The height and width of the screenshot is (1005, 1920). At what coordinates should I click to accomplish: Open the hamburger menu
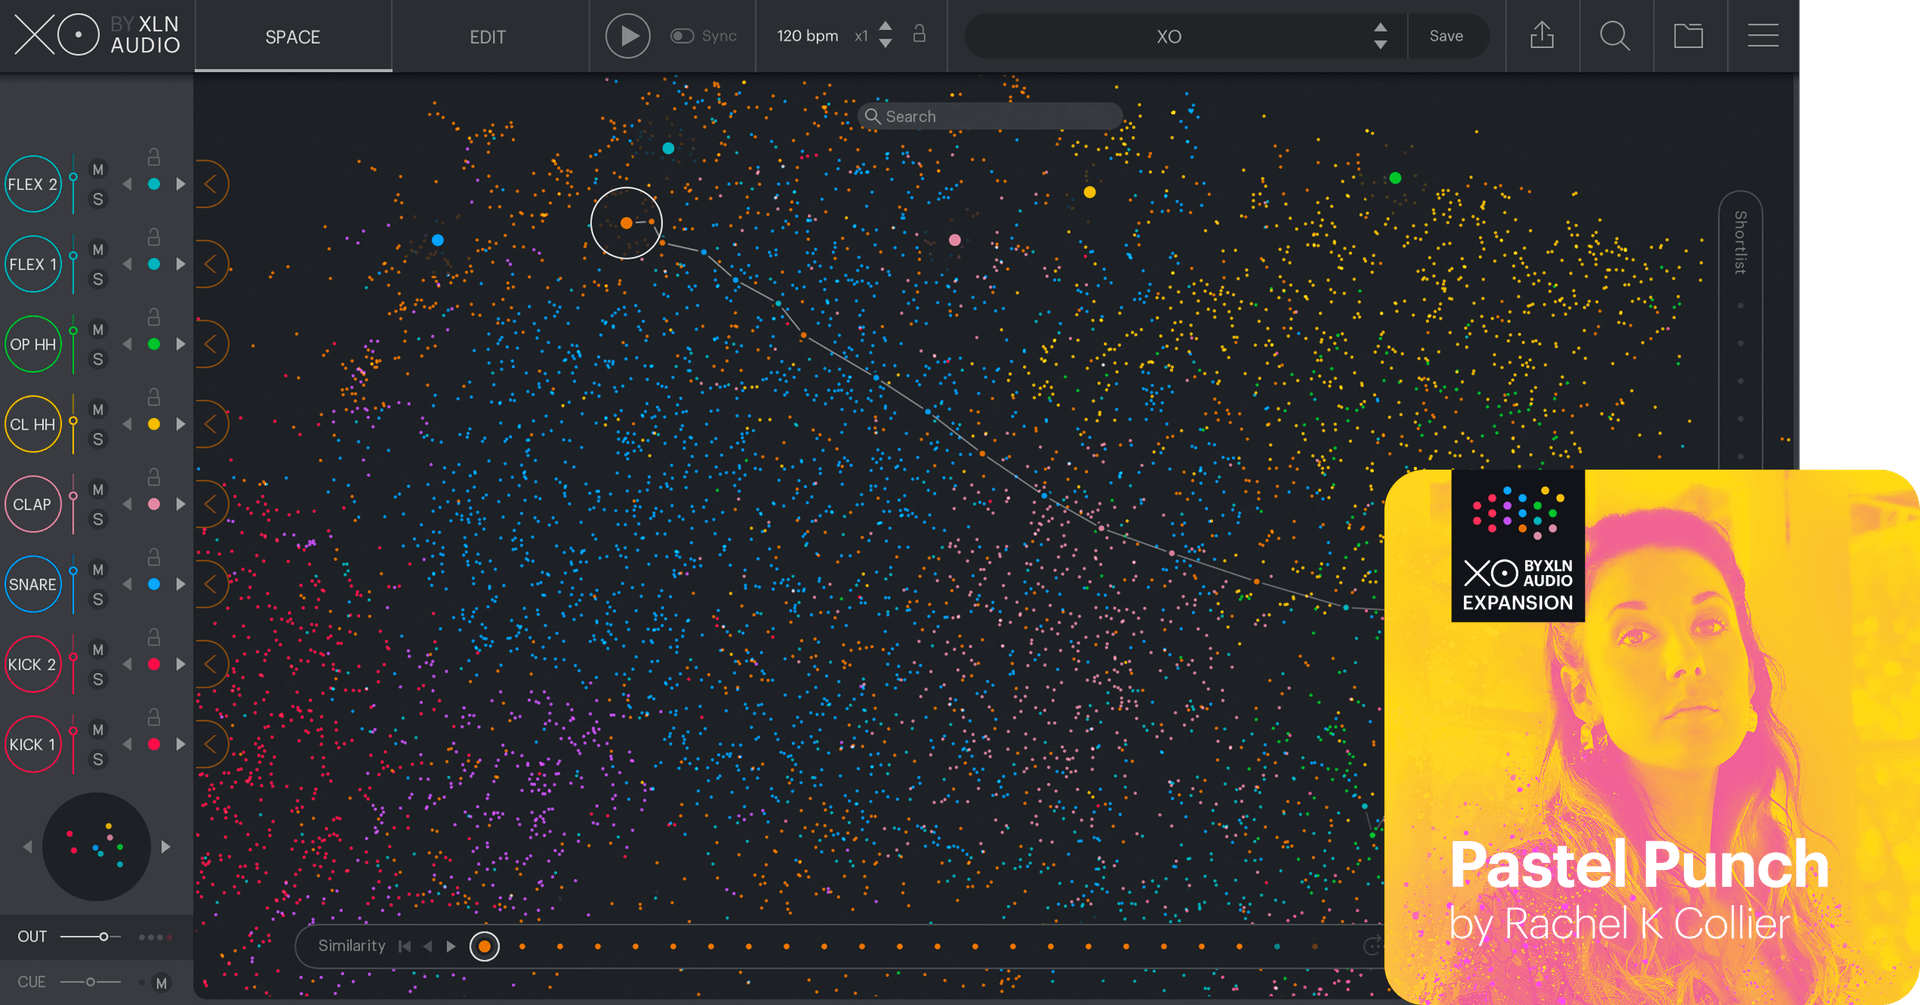pos(1763,36)
